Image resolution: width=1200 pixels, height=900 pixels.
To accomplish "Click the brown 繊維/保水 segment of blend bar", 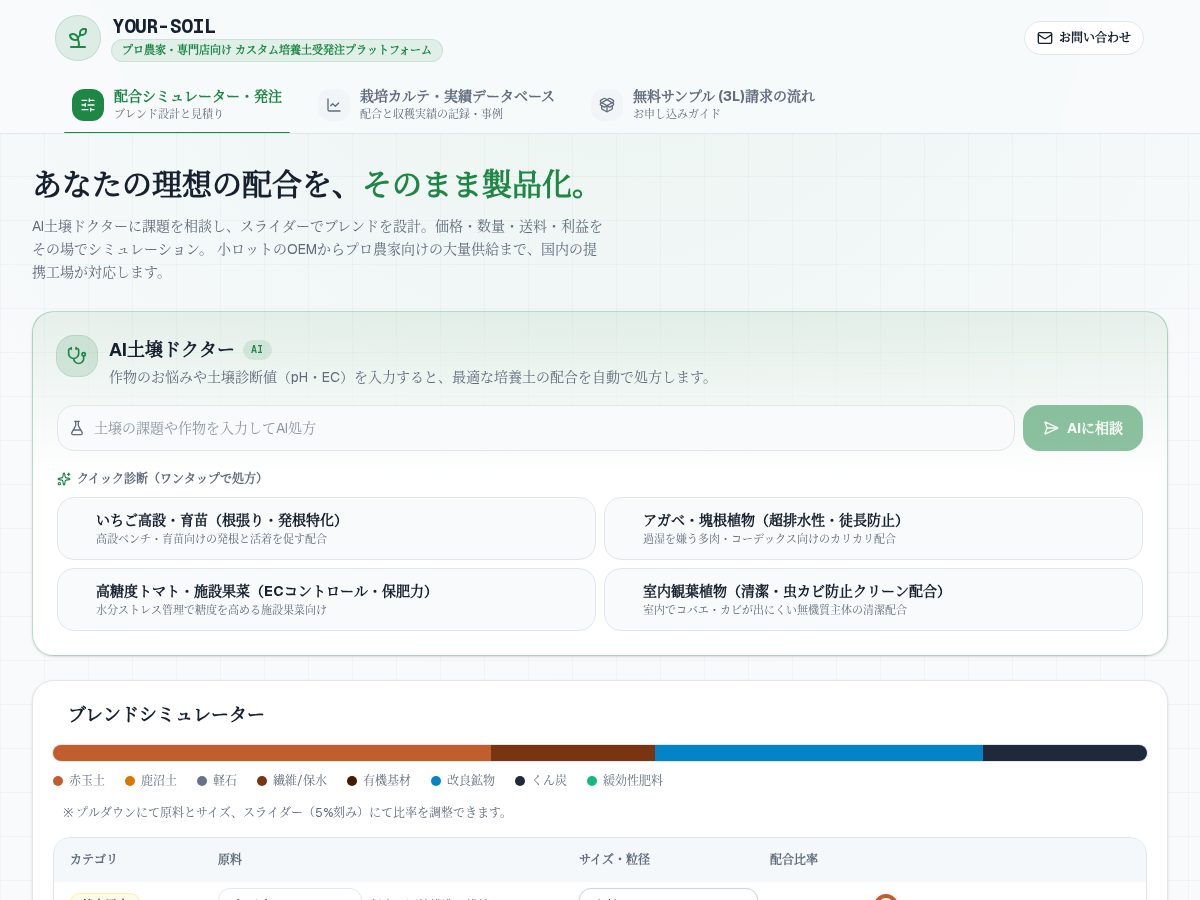I will tap(573, 753).
